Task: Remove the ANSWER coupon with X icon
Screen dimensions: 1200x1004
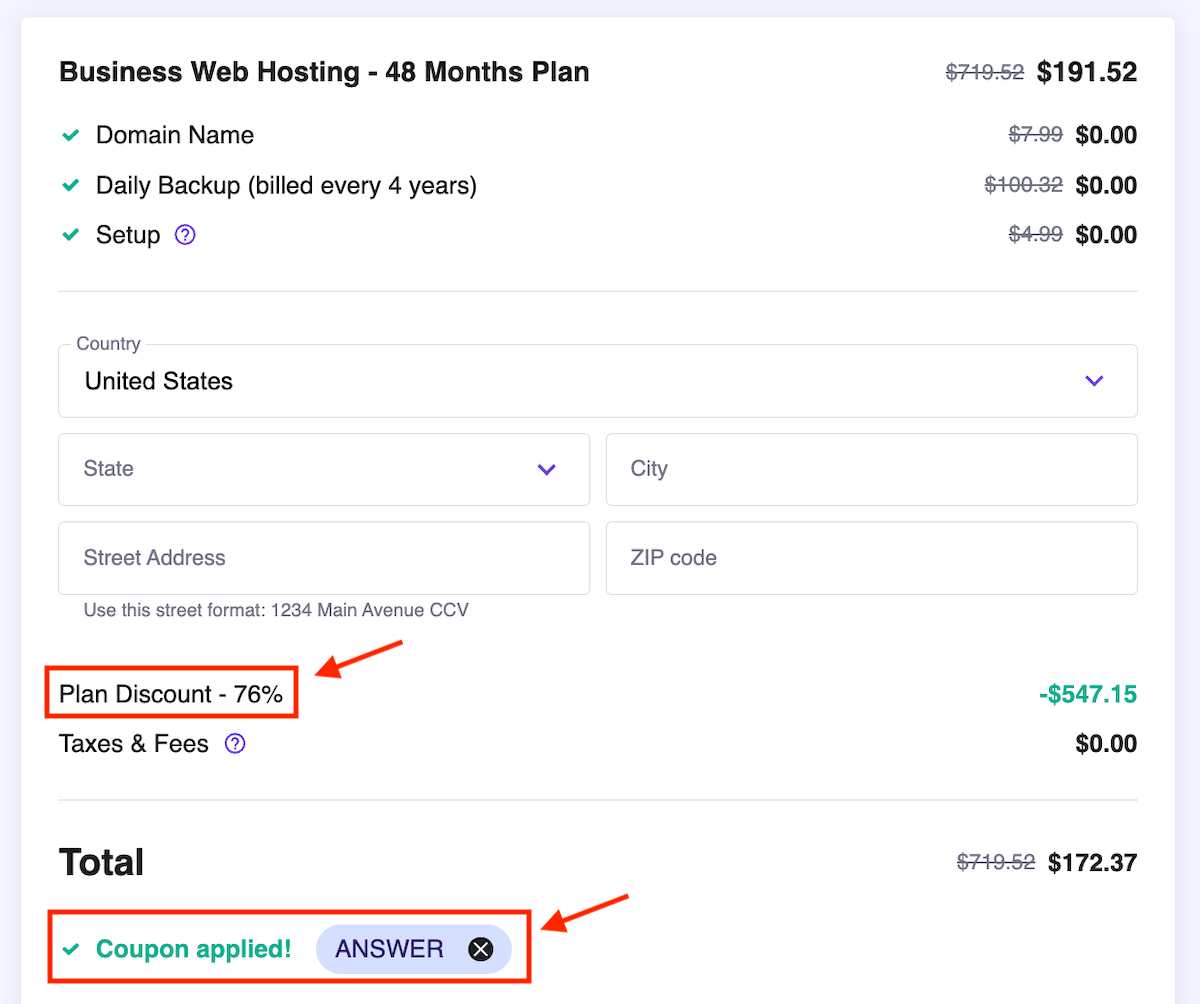Action: pyautogui.click(x=481, y=949)
